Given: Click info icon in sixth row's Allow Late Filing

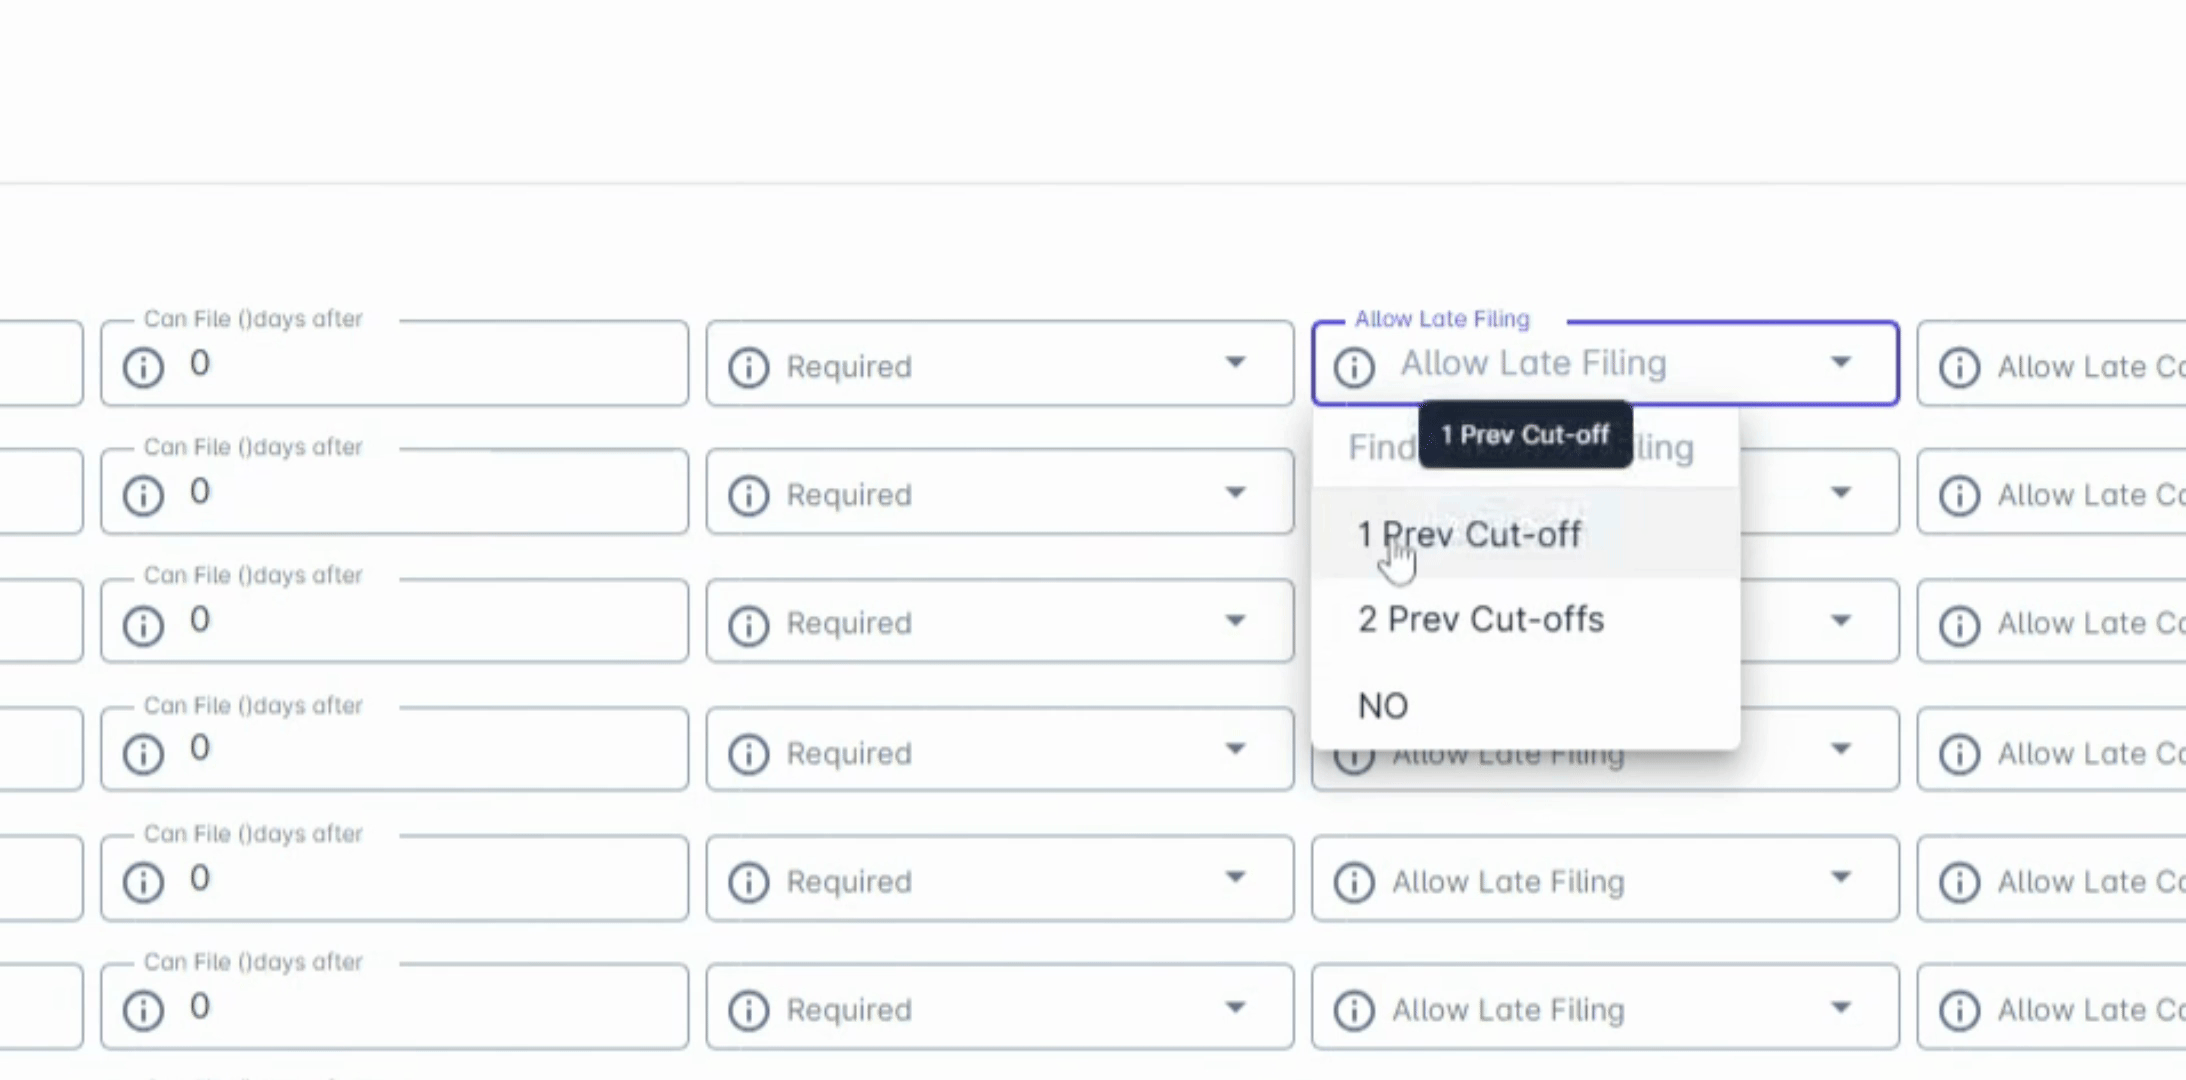Looking at the screenshot, I should [1354, 1010].
